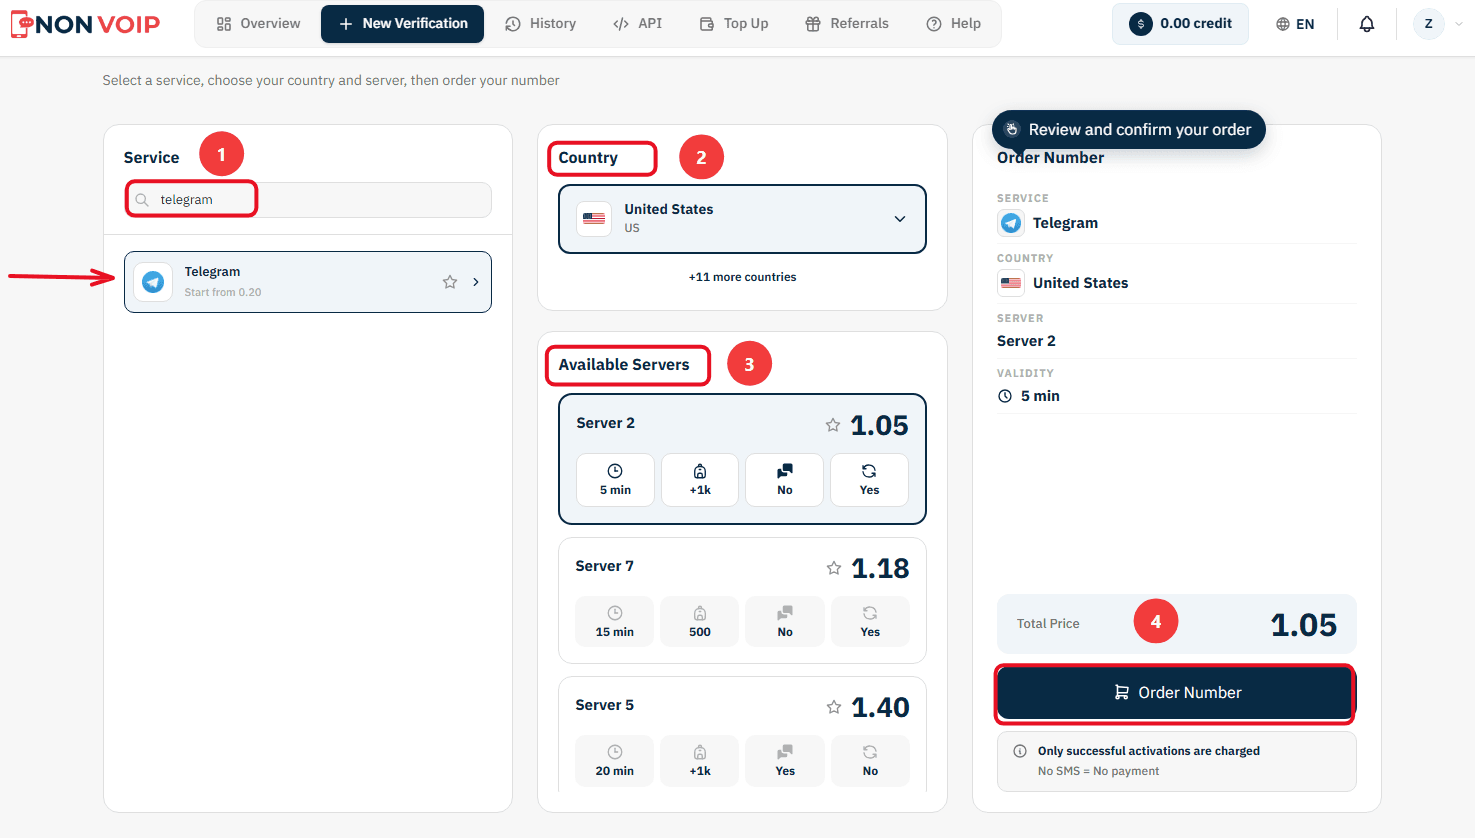Click Server 2's message reuse No tile
The width and height of the screenshot is (1475, 838).
pos(785,480)
